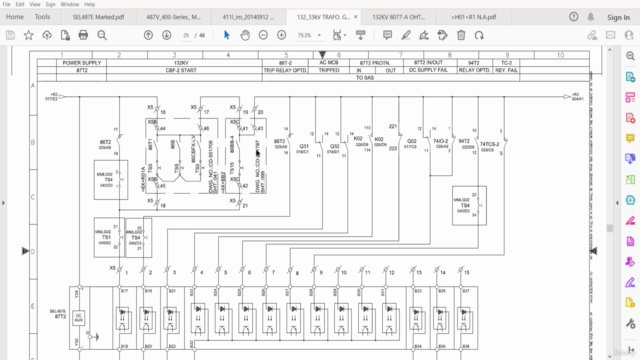Switch to 487V_400-Series tab
Image resolution: width=640 pixels, height=360 pixels.
(173, 17)
